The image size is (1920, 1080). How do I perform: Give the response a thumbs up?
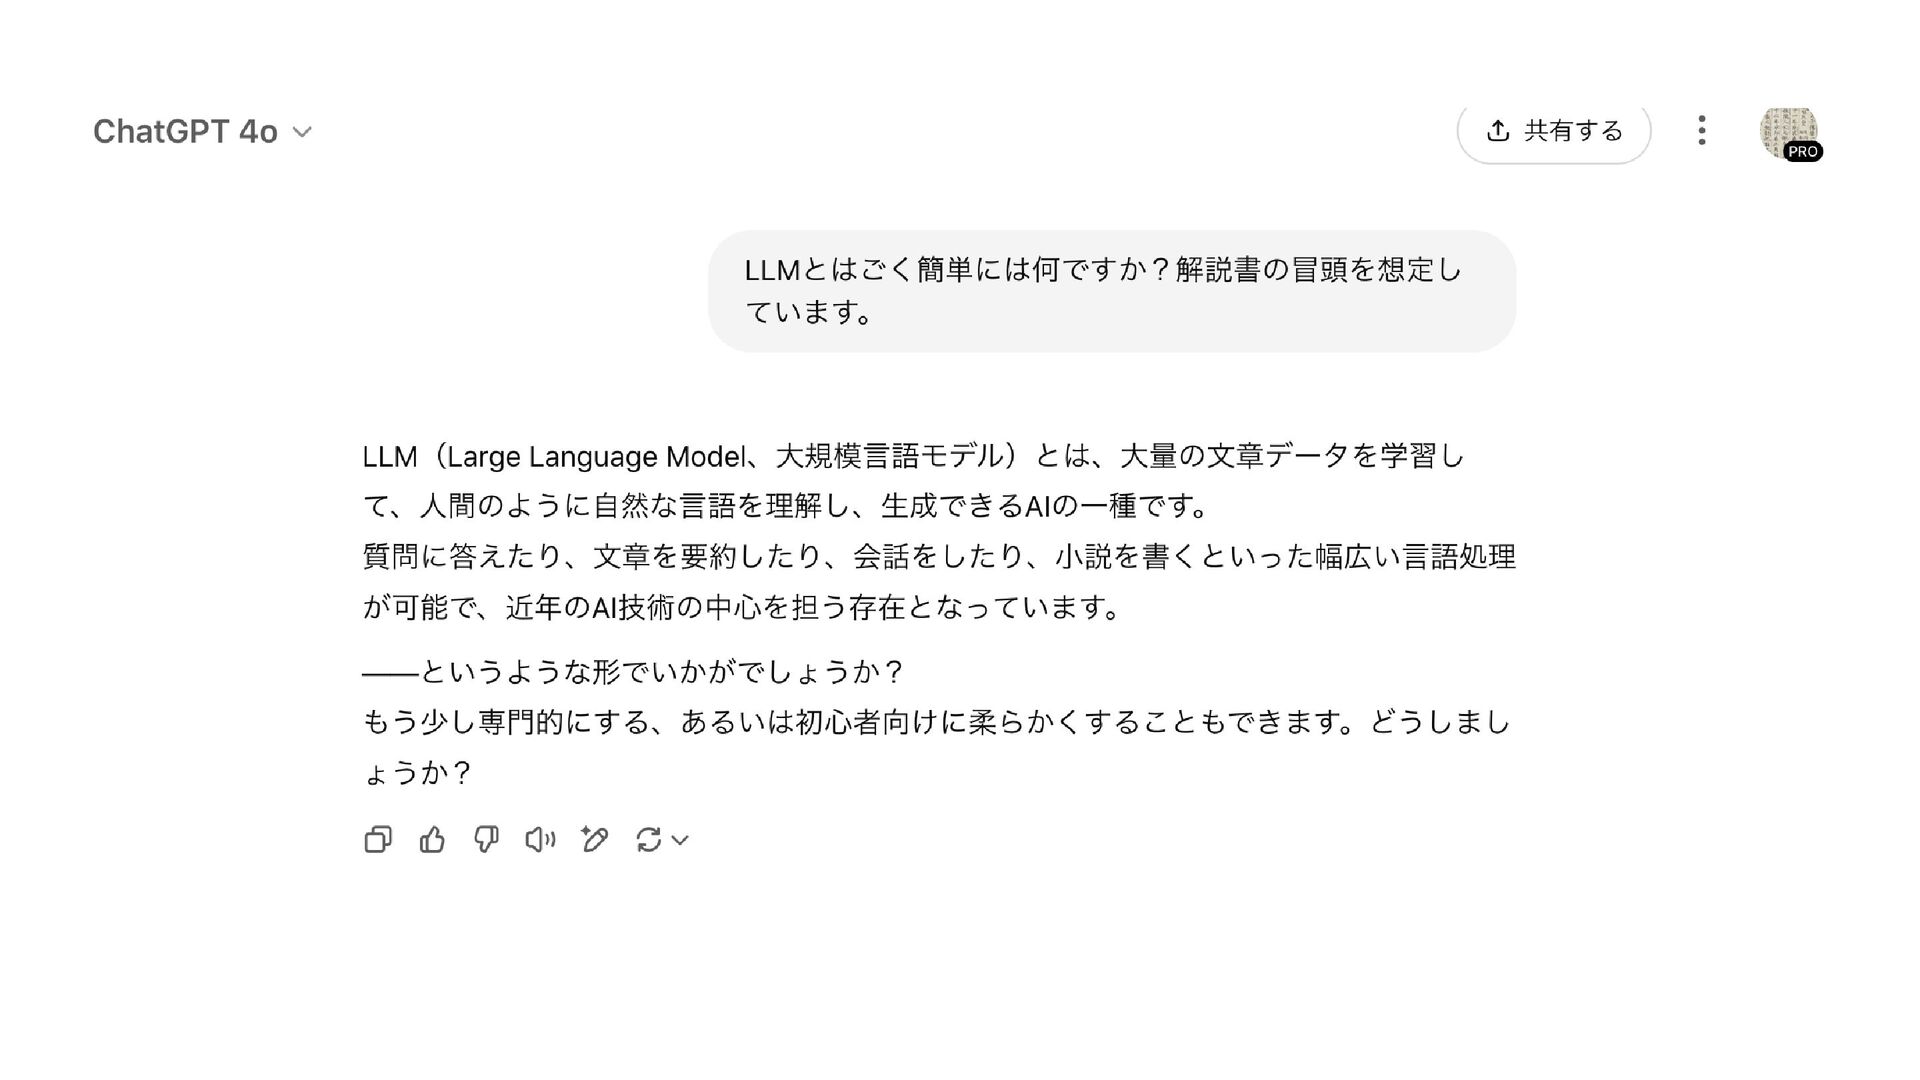432,840
